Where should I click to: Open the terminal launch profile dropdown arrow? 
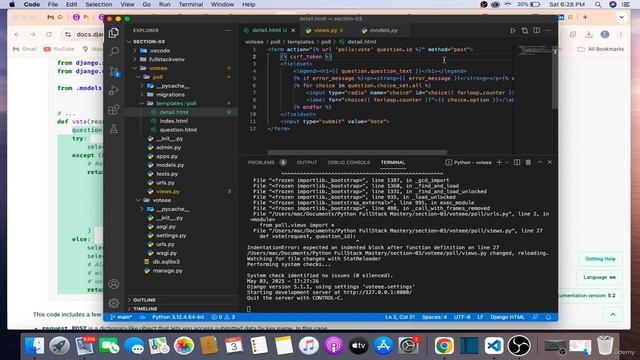507,162
